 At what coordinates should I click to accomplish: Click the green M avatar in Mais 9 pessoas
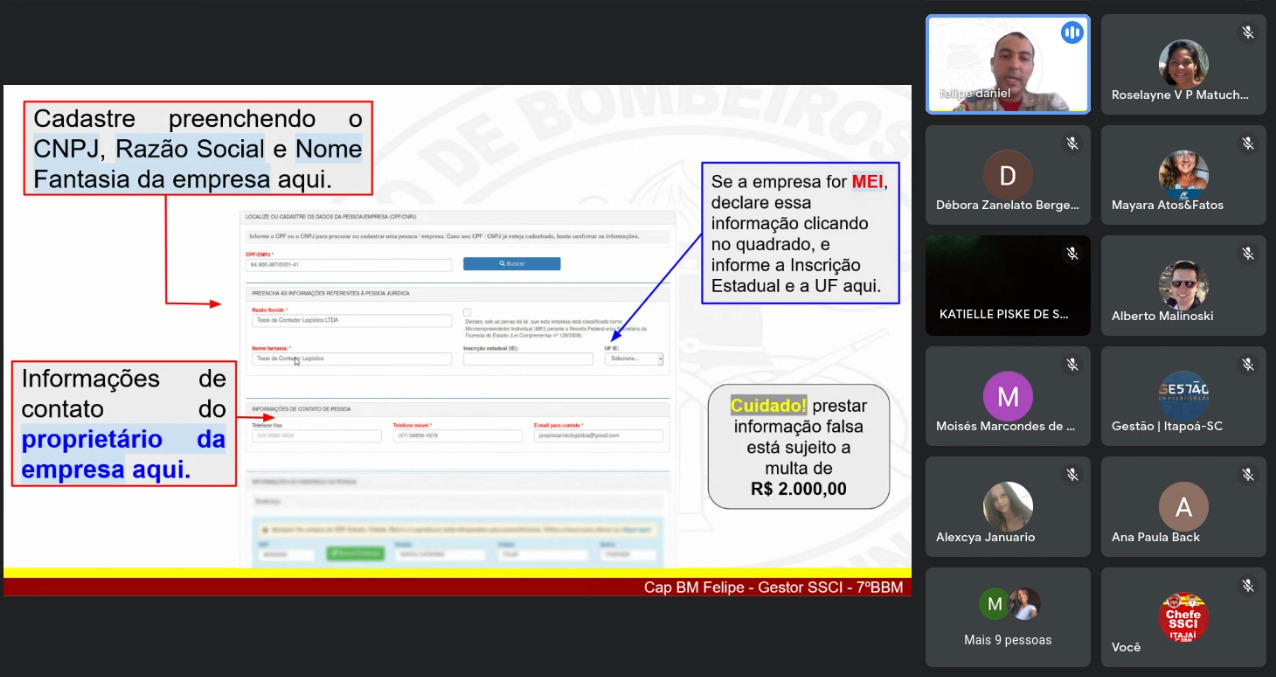[x=994, y=604]
